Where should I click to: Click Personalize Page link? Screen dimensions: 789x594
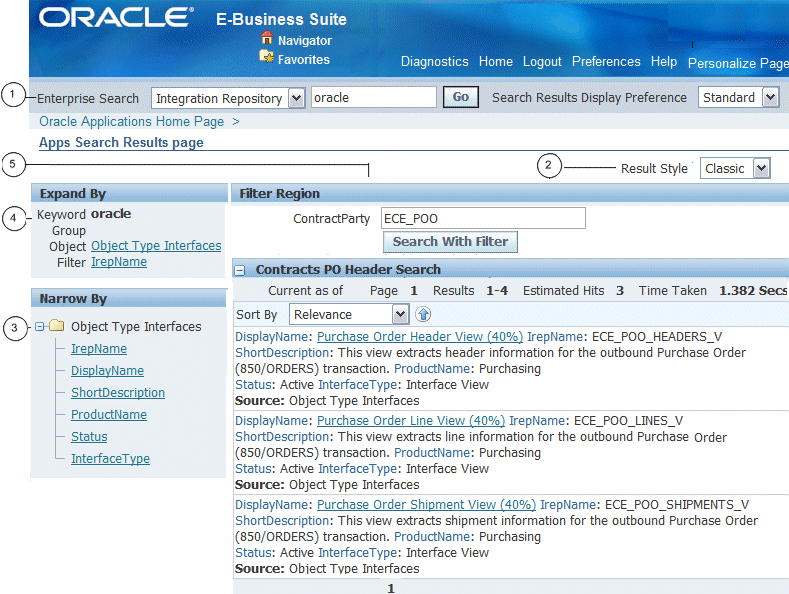738,63
